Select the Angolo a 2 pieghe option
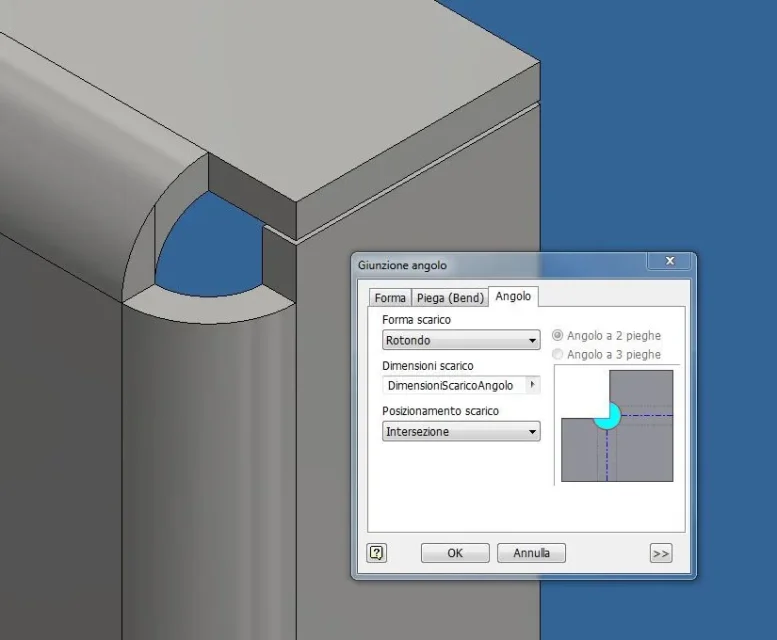777x640 pixels. pyautogui.click(x=607, y=335)
